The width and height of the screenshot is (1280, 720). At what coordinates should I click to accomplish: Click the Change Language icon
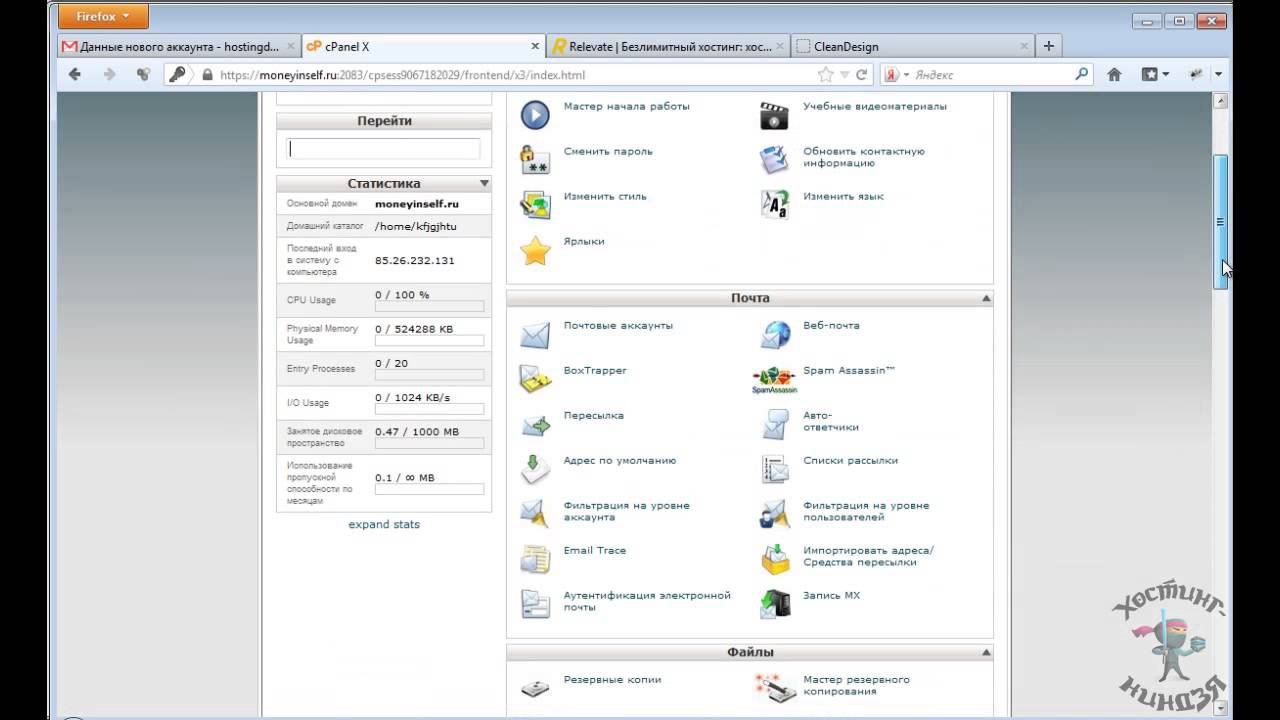pyautogui.click(x=775, y=205)
